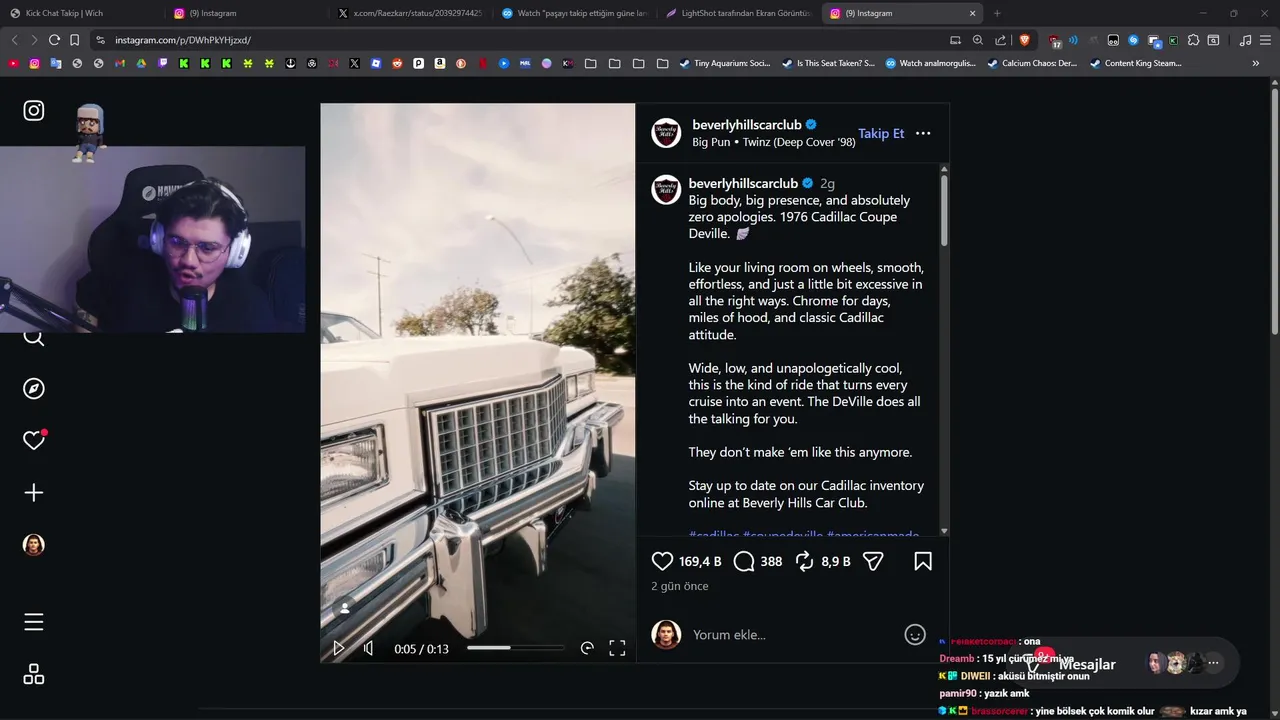Open Calcium Chaos Steam bookmark
Screen dimensions: 1280x720
coord(1032,63)
